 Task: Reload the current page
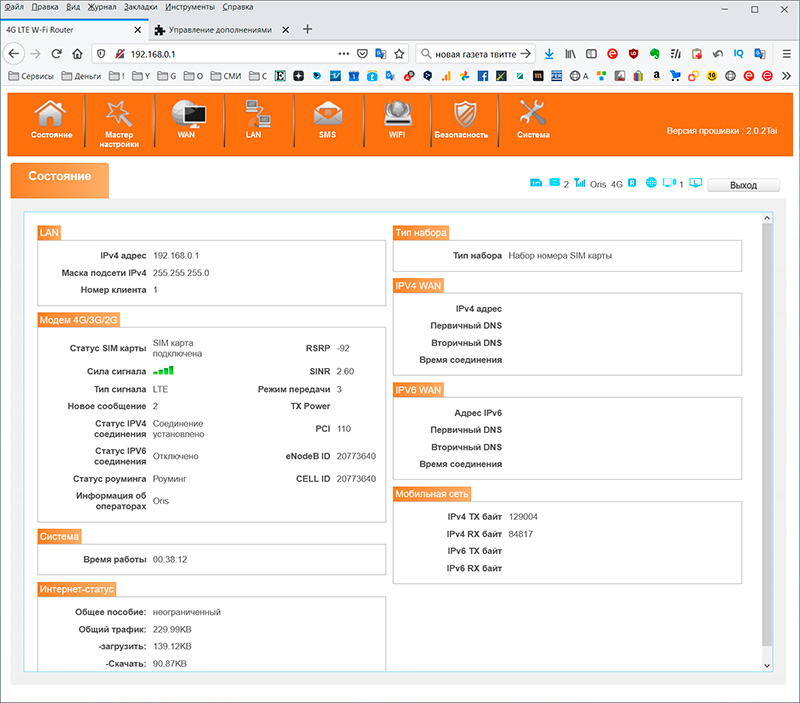coord(56,53)
